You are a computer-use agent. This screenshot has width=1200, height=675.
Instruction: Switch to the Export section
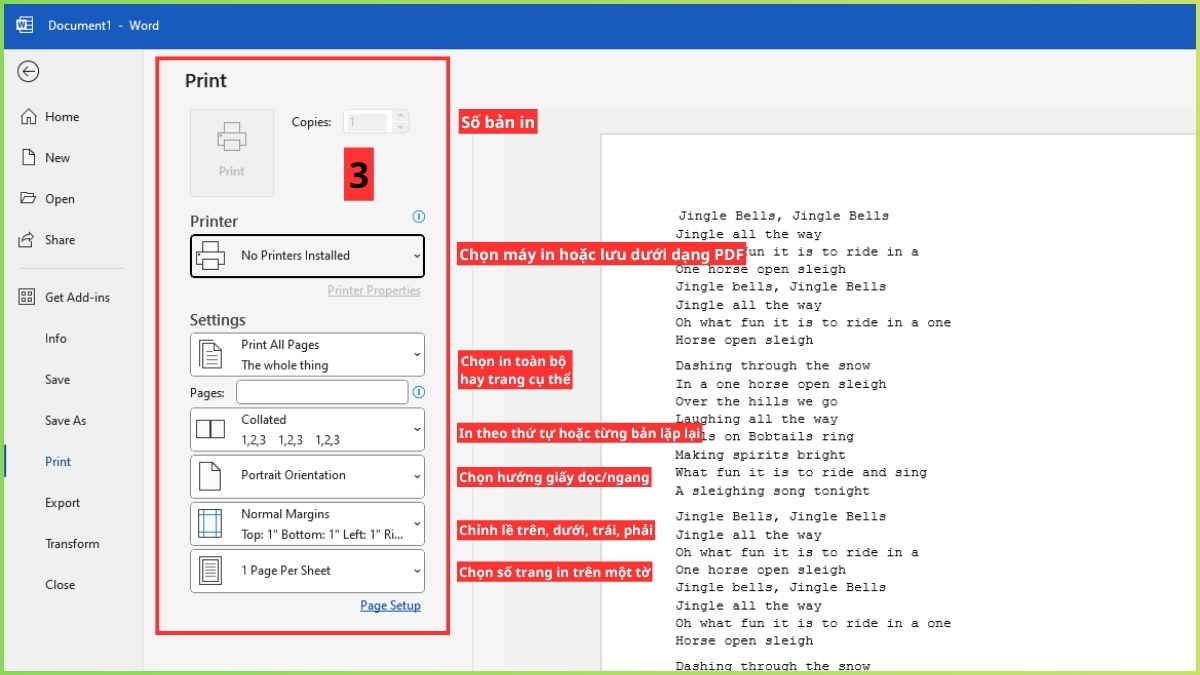pos(62,502)
